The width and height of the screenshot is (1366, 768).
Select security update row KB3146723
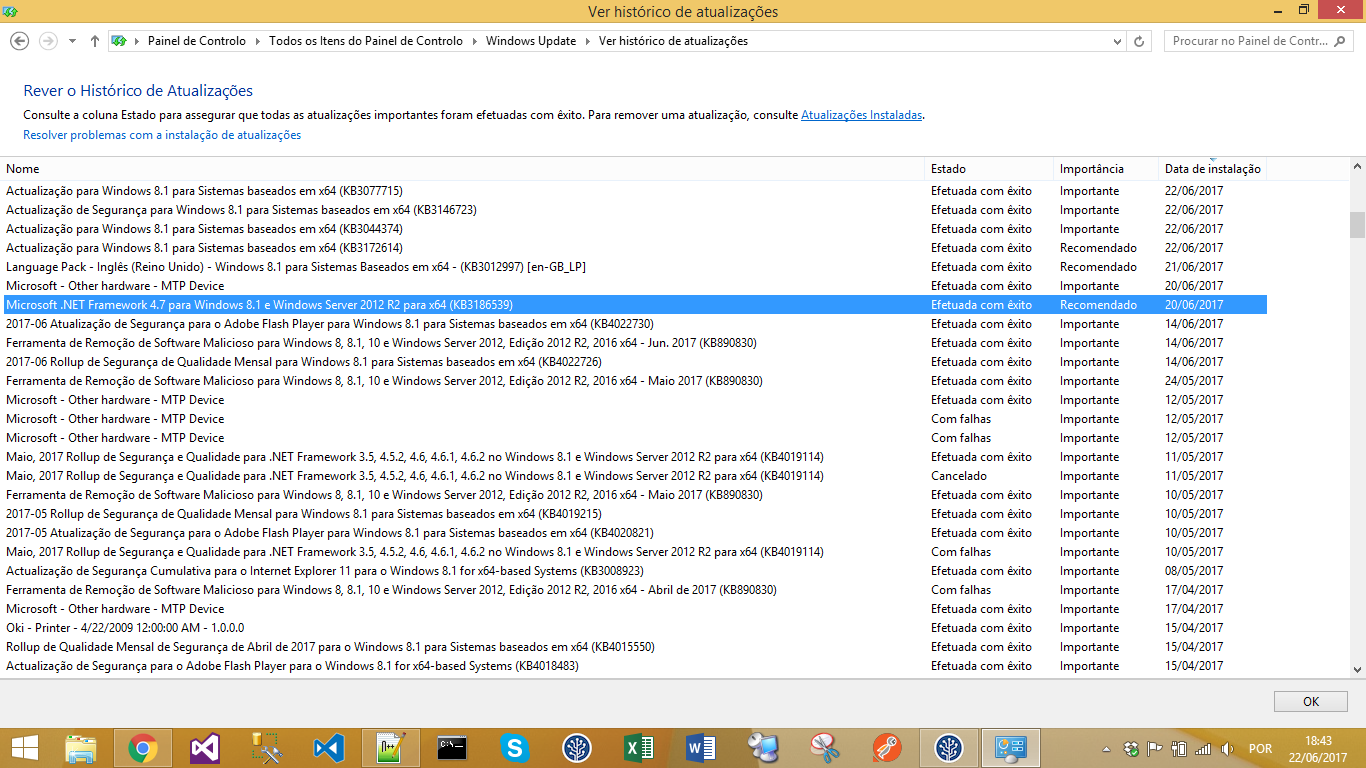point(634,210)
